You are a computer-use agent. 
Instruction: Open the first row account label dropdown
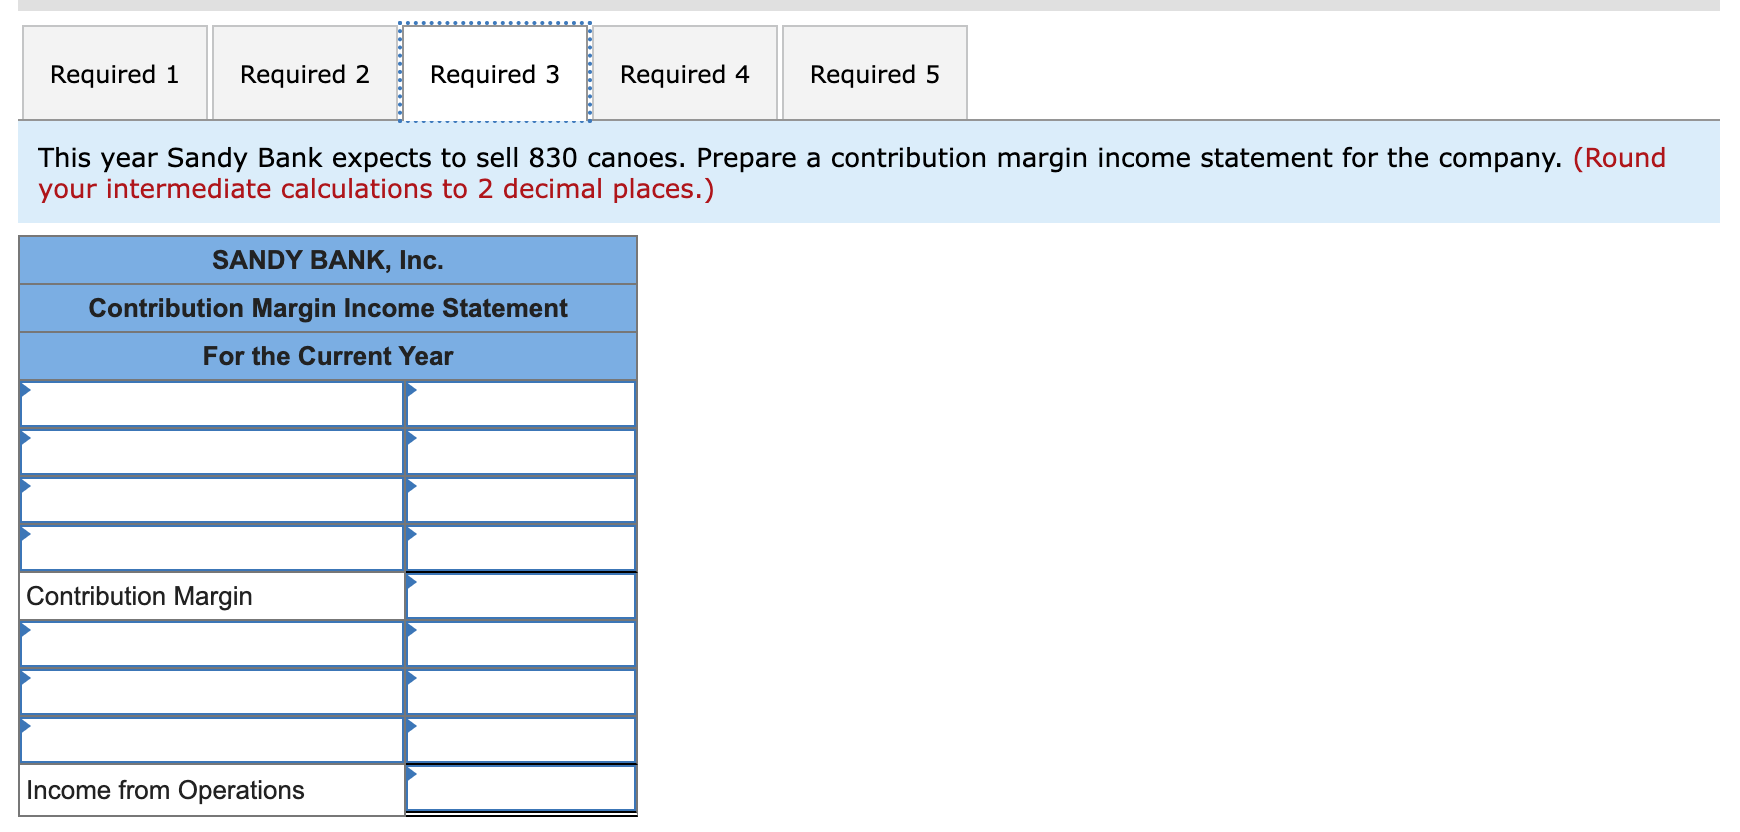[x=212, y=403]
